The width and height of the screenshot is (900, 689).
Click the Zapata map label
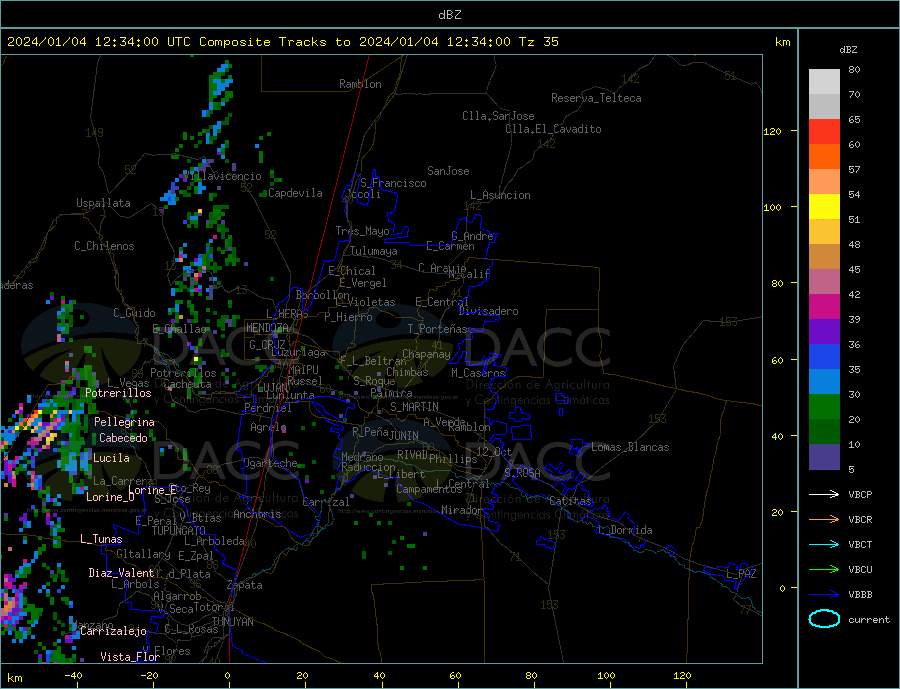(x=245, y=586)
